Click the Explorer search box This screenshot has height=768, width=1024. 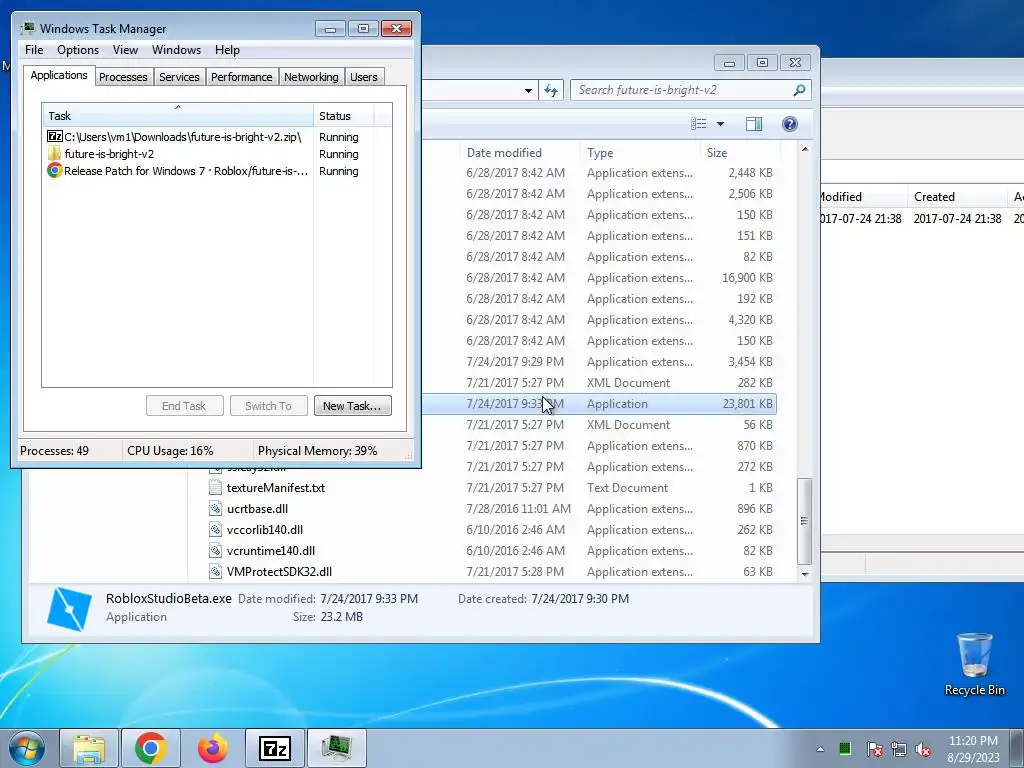[x=682, y=90]
